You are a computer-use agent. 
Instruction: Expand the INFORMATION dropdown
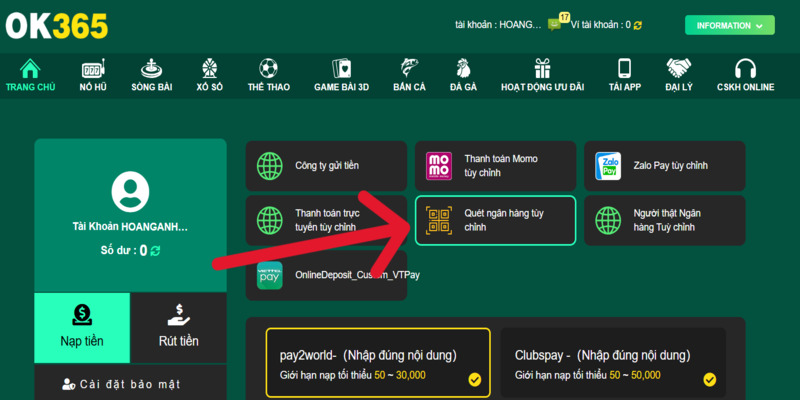tap(729, 25)
